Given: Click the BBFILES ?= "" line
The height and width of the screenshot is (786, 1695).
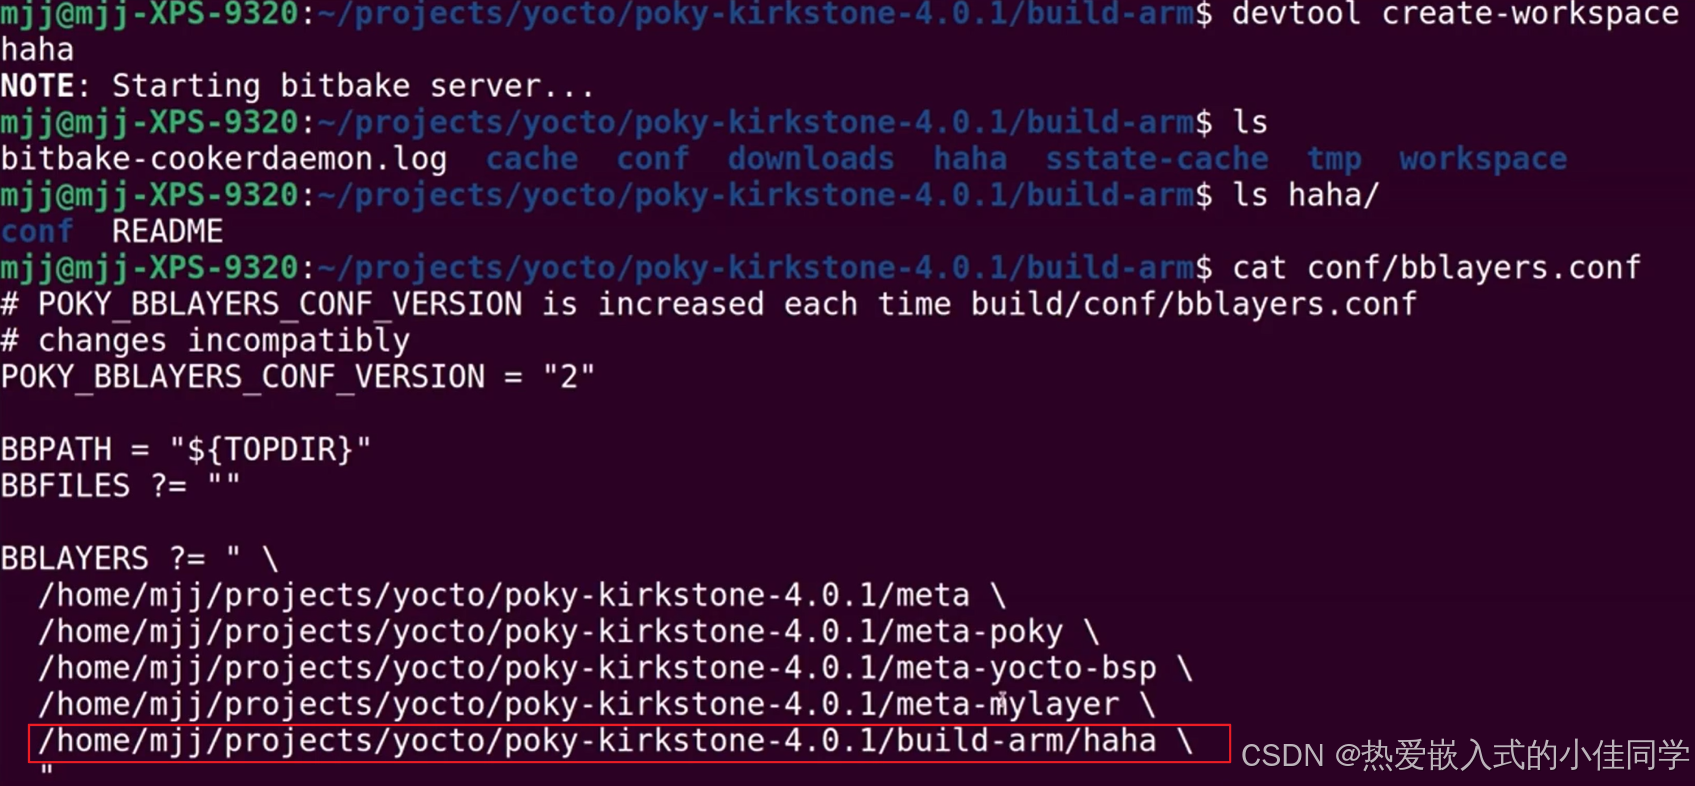Looking at the screenshot, I should 121,486.
